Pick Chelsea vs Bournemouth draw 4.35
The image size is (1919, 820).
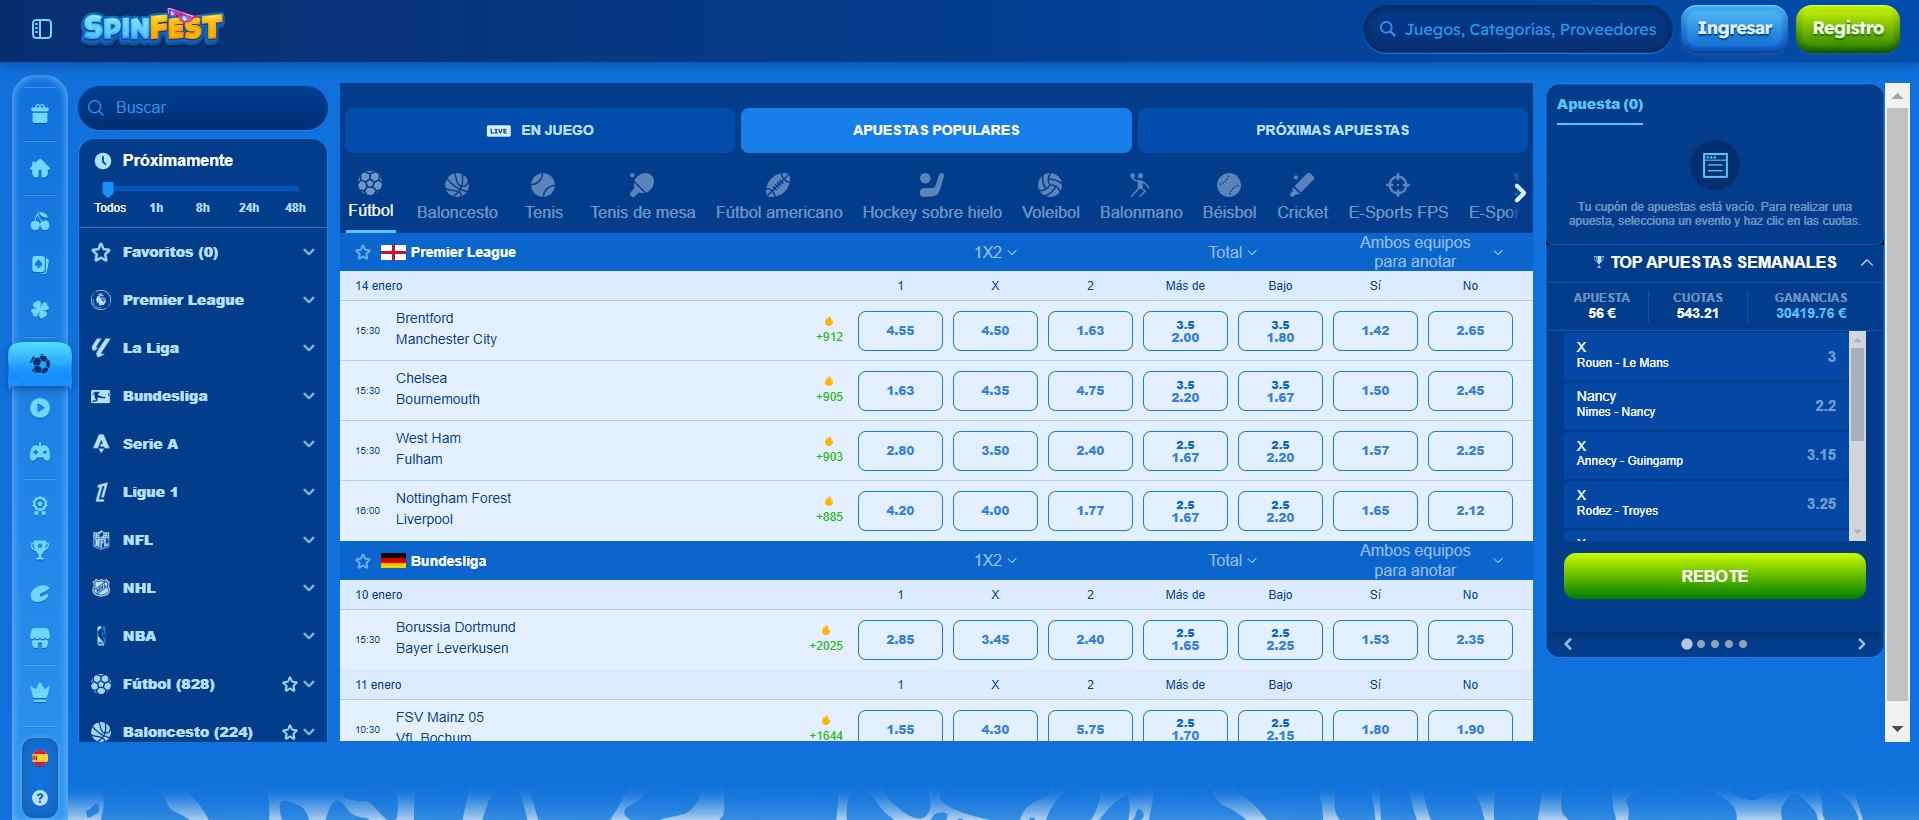(x=995, y=391)
